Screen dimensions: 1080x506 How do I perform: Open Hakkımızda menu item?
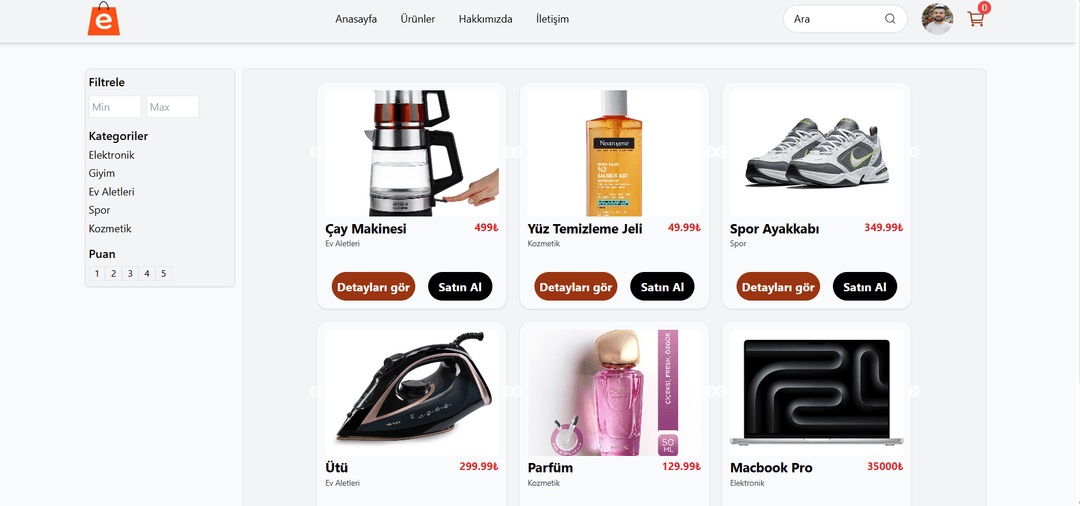[486, 19]
